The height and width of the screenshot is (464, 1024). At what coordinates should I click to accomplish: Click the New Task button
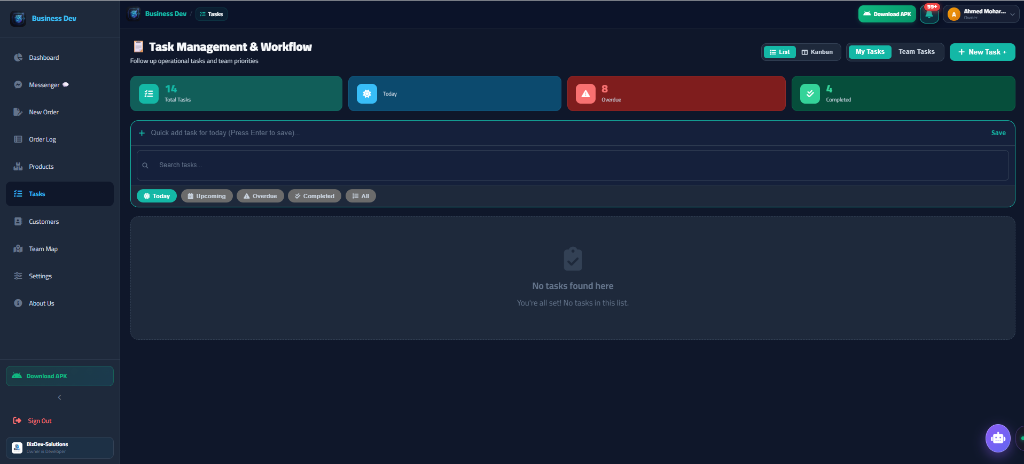[982, 52]
